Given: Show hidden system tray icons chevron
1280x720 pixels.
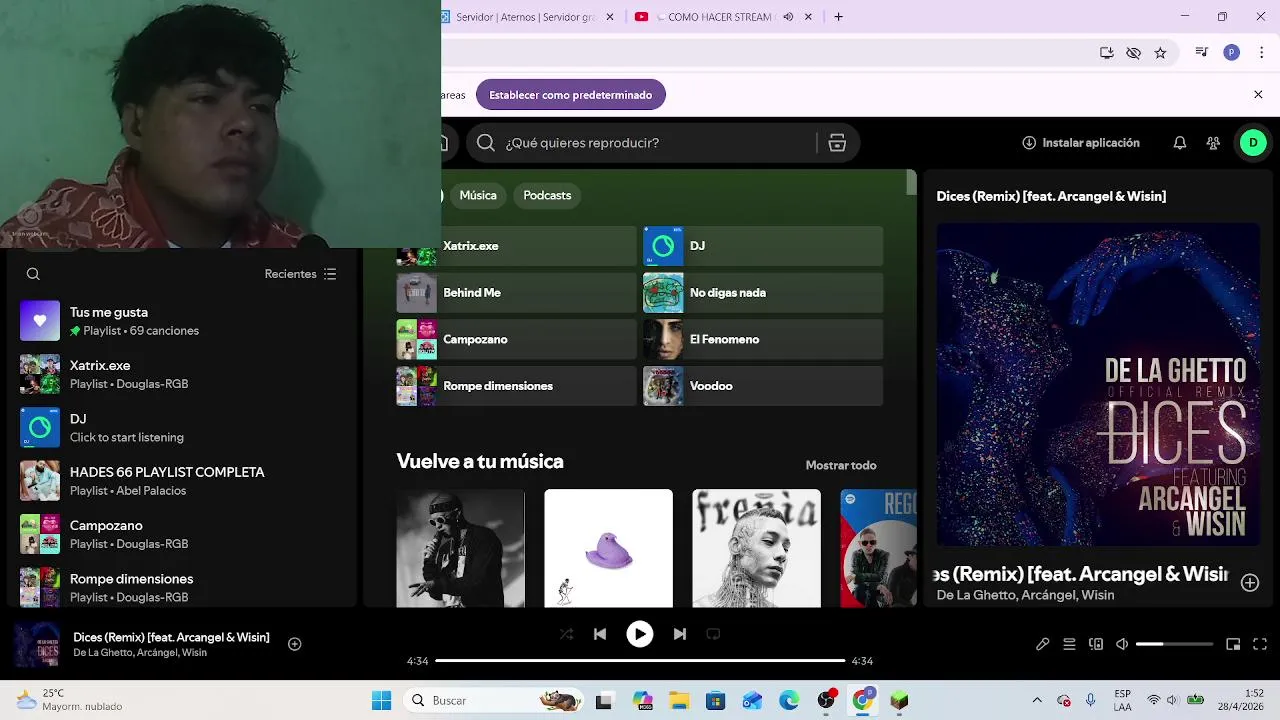Looking at the screenshot, I should point(1037,701).
